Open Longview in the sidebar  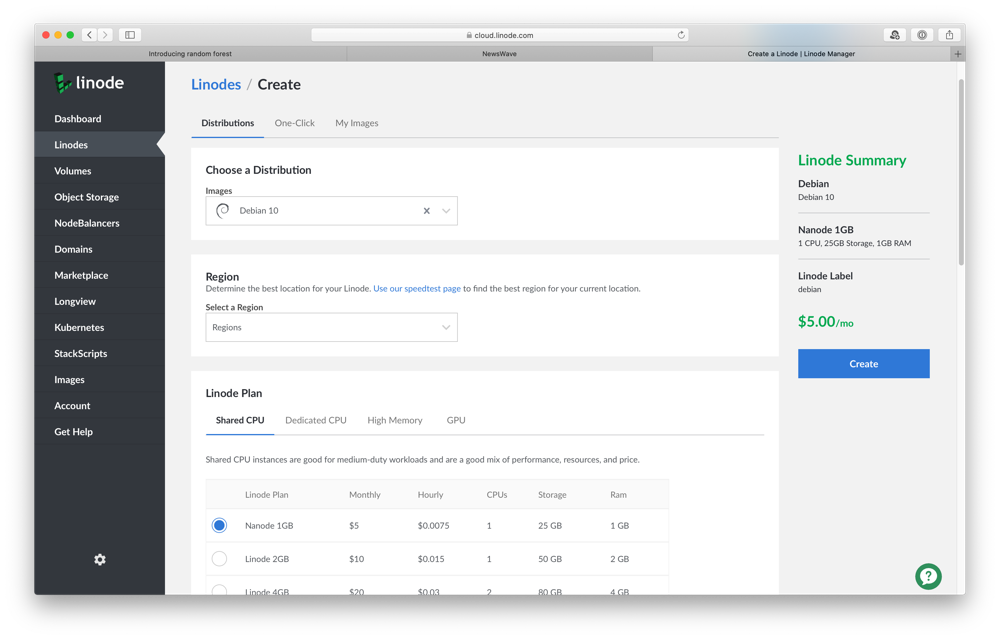pyautogui.click(x=99, y=302)
